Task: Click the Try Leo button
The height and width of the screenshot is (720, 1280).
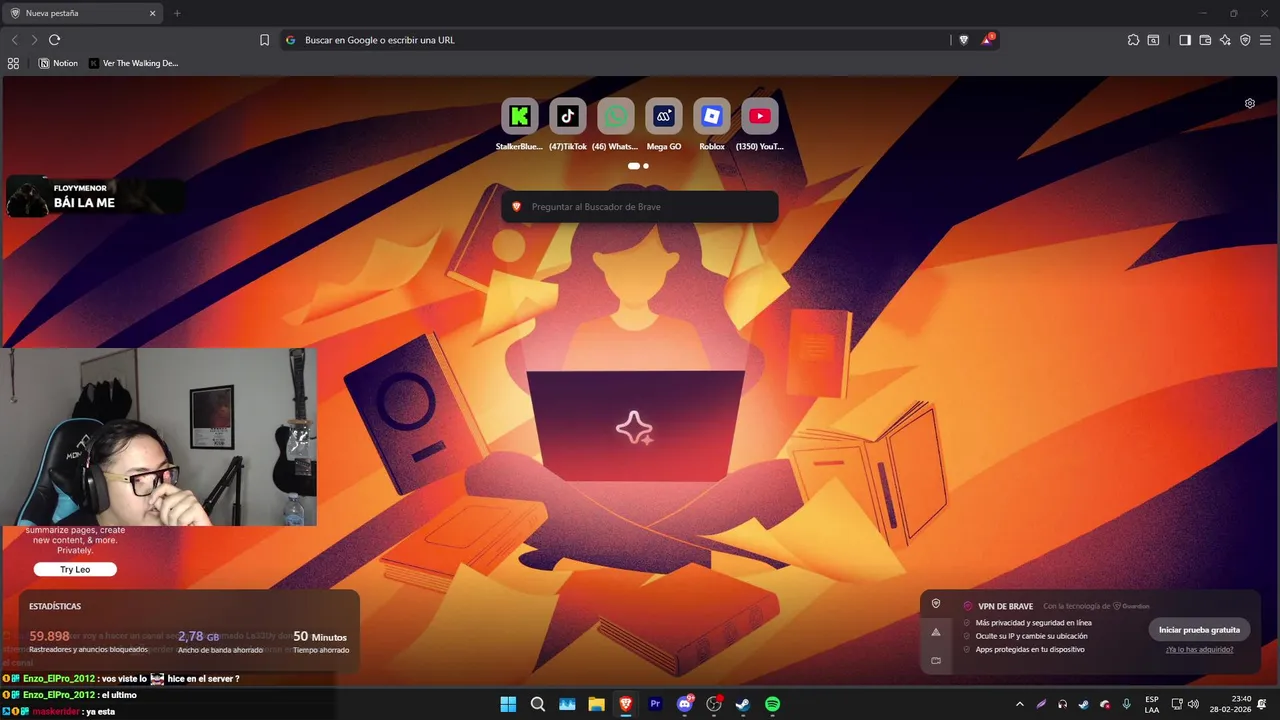Action: tap(75, 569)
